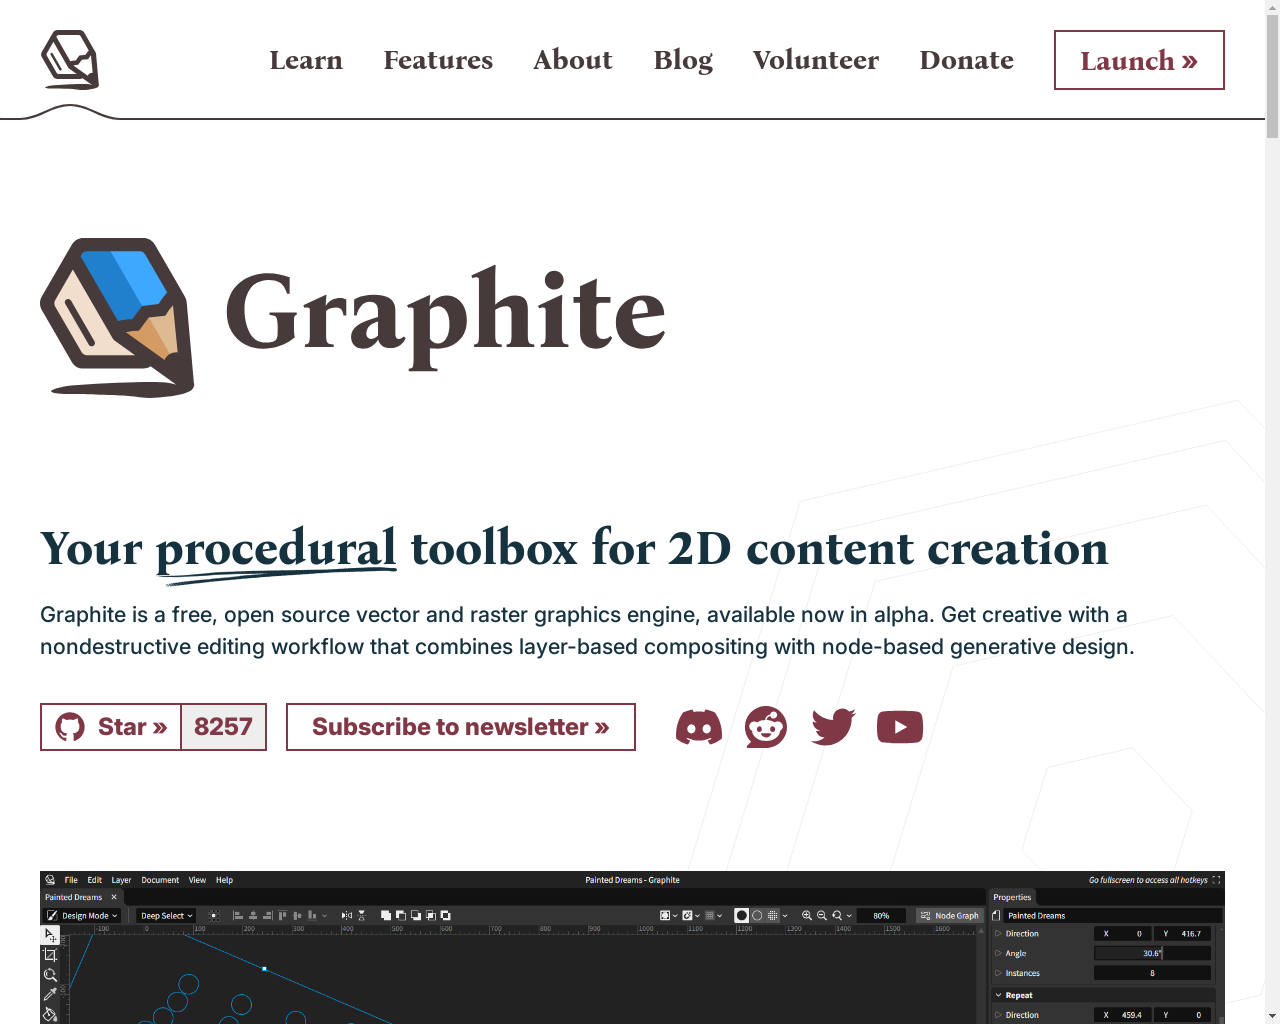1280x1024 pixels.
Task: Open the view mode options dropdown arrow
Action: (785, 915)
